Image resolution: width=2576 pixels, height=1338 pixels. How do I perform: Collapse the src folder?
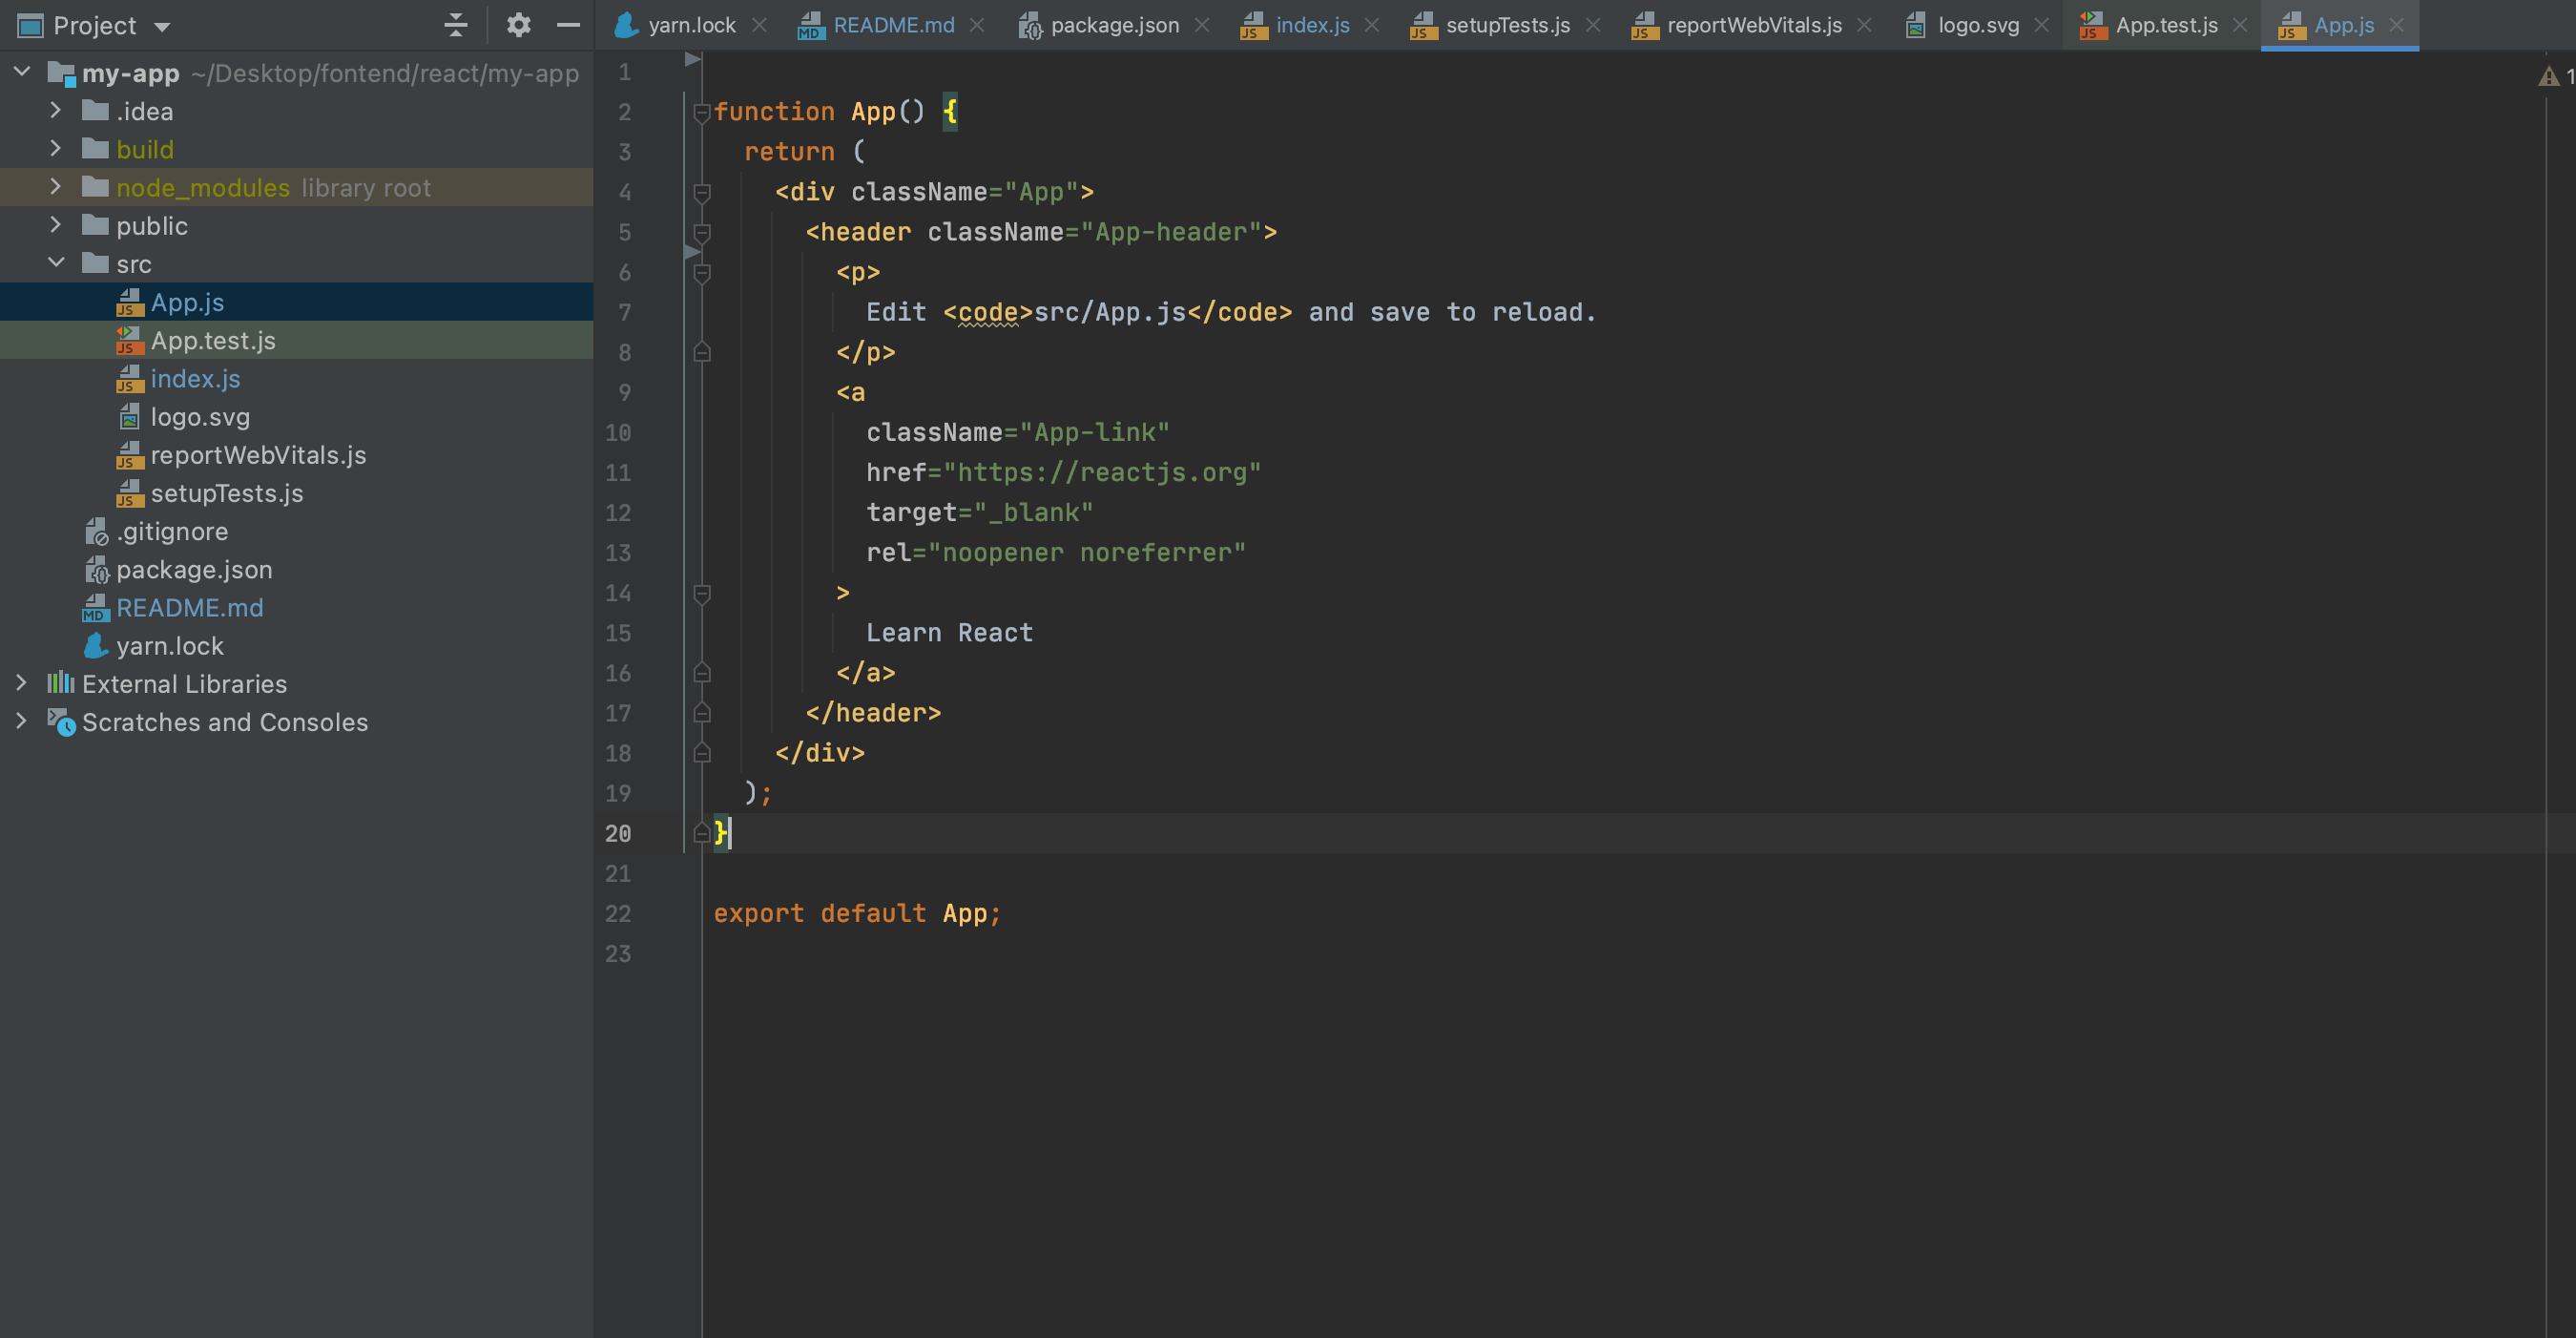(x=56, y=263)
